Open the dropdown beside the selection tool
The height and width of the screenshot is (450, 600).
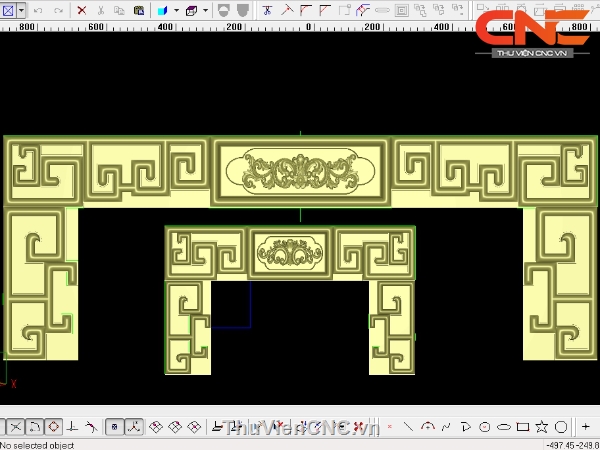click(19, 11)
